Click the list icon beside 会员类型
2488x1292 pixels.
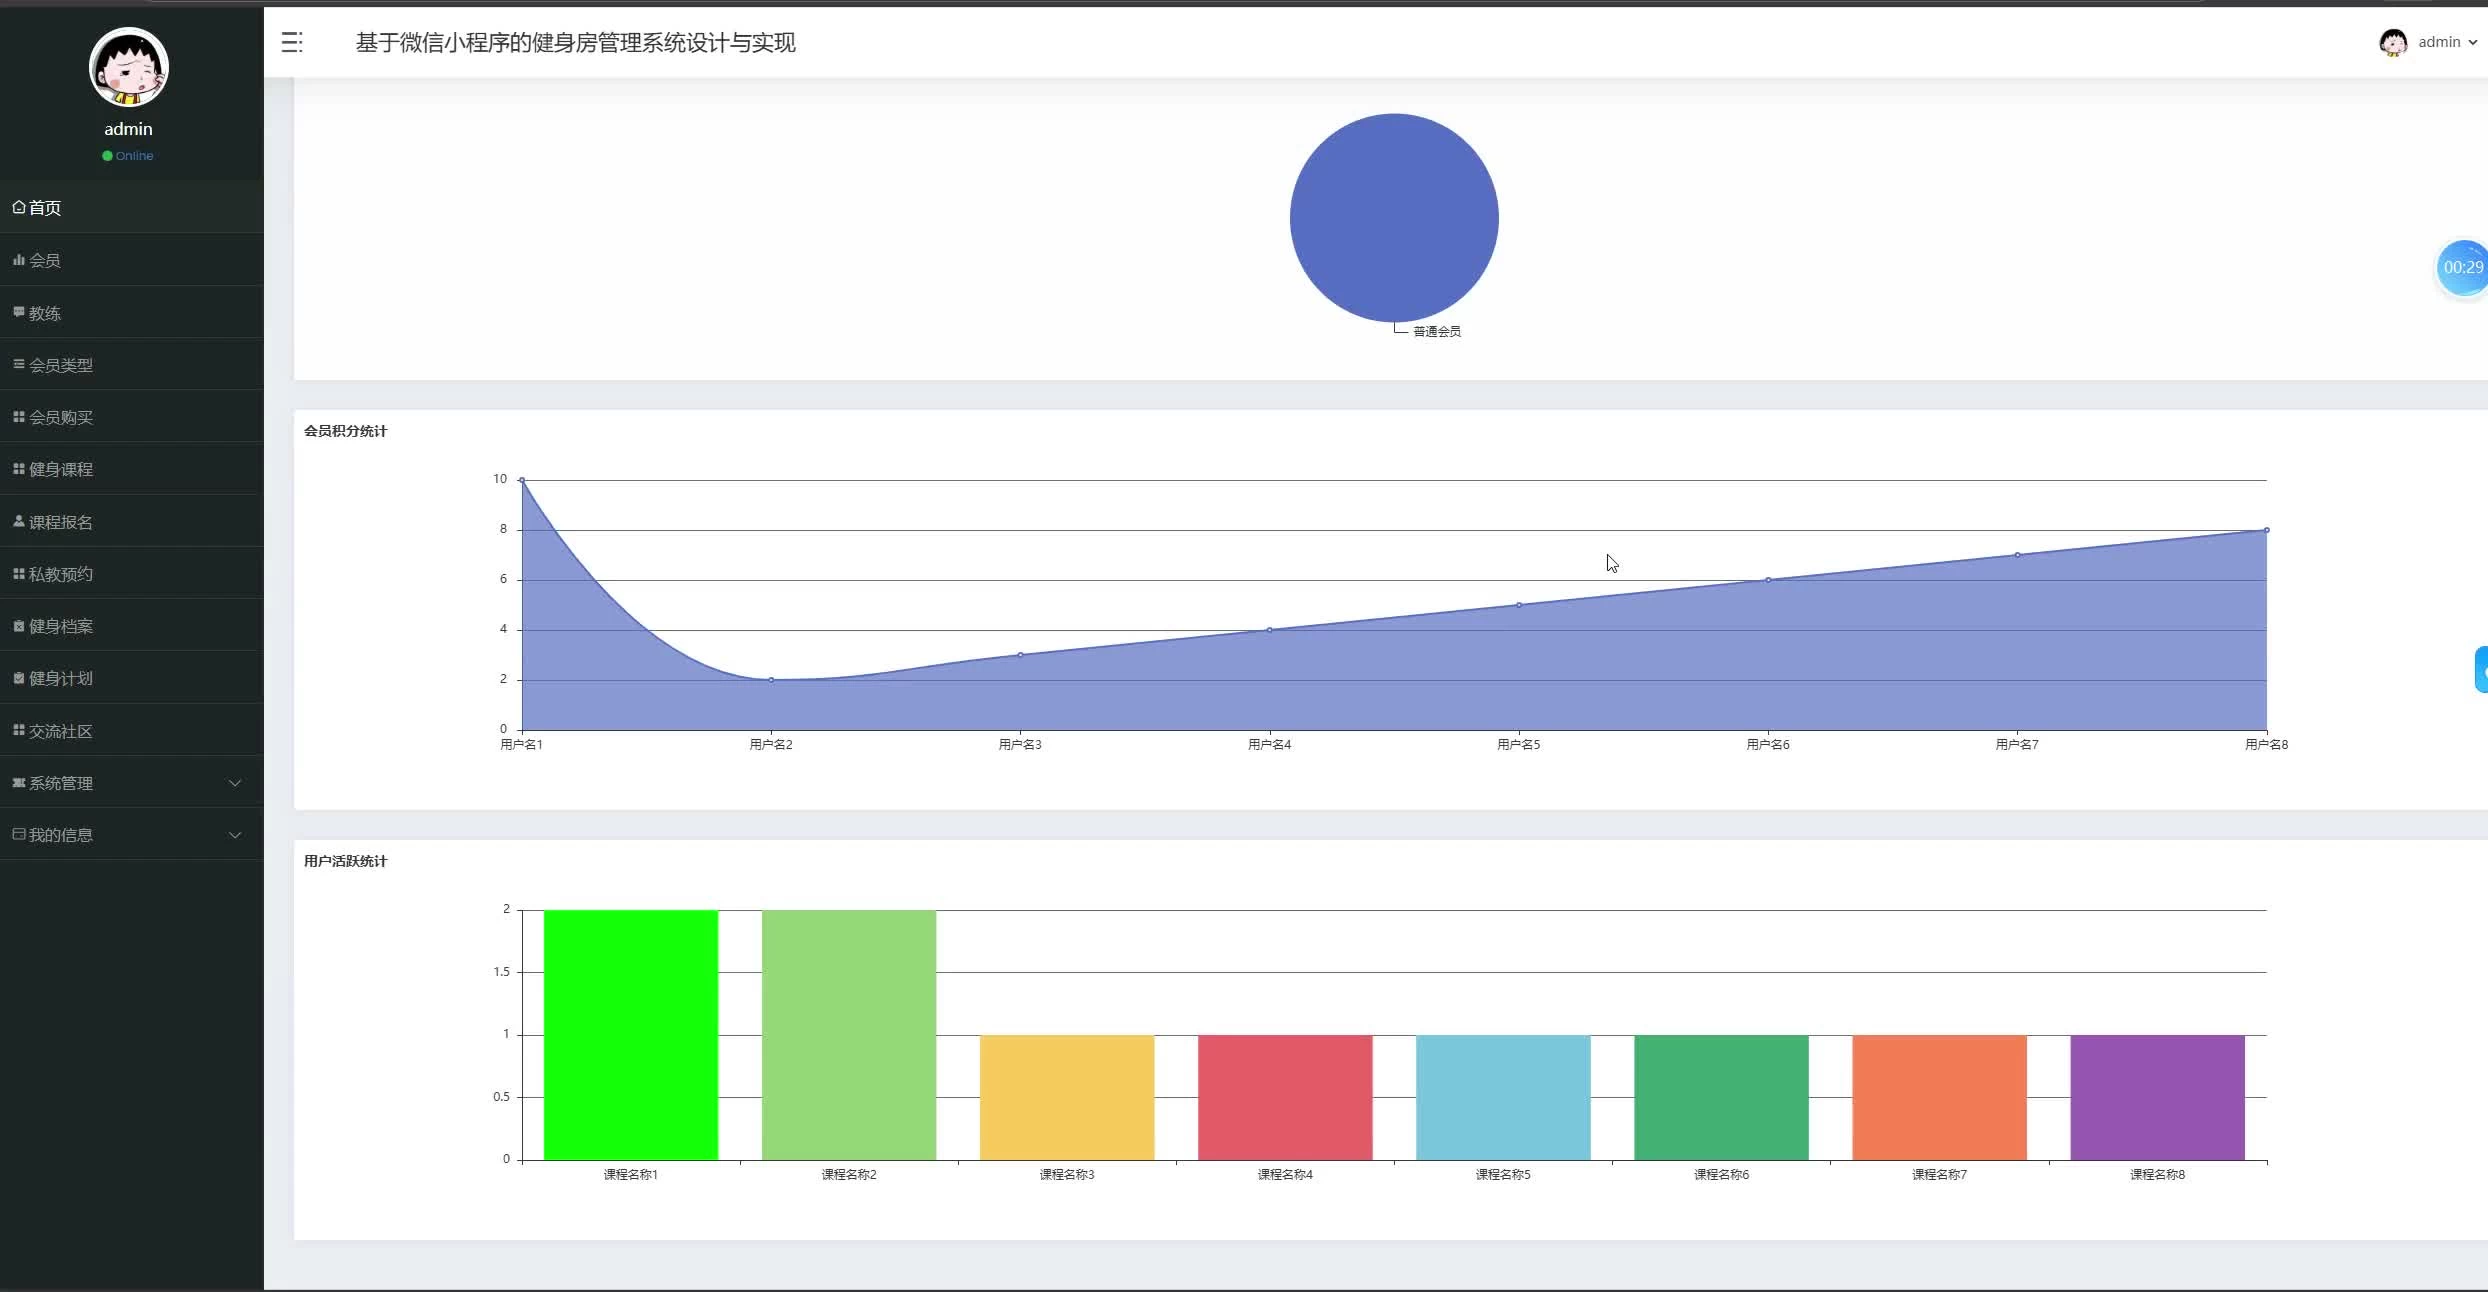[18, 364]
